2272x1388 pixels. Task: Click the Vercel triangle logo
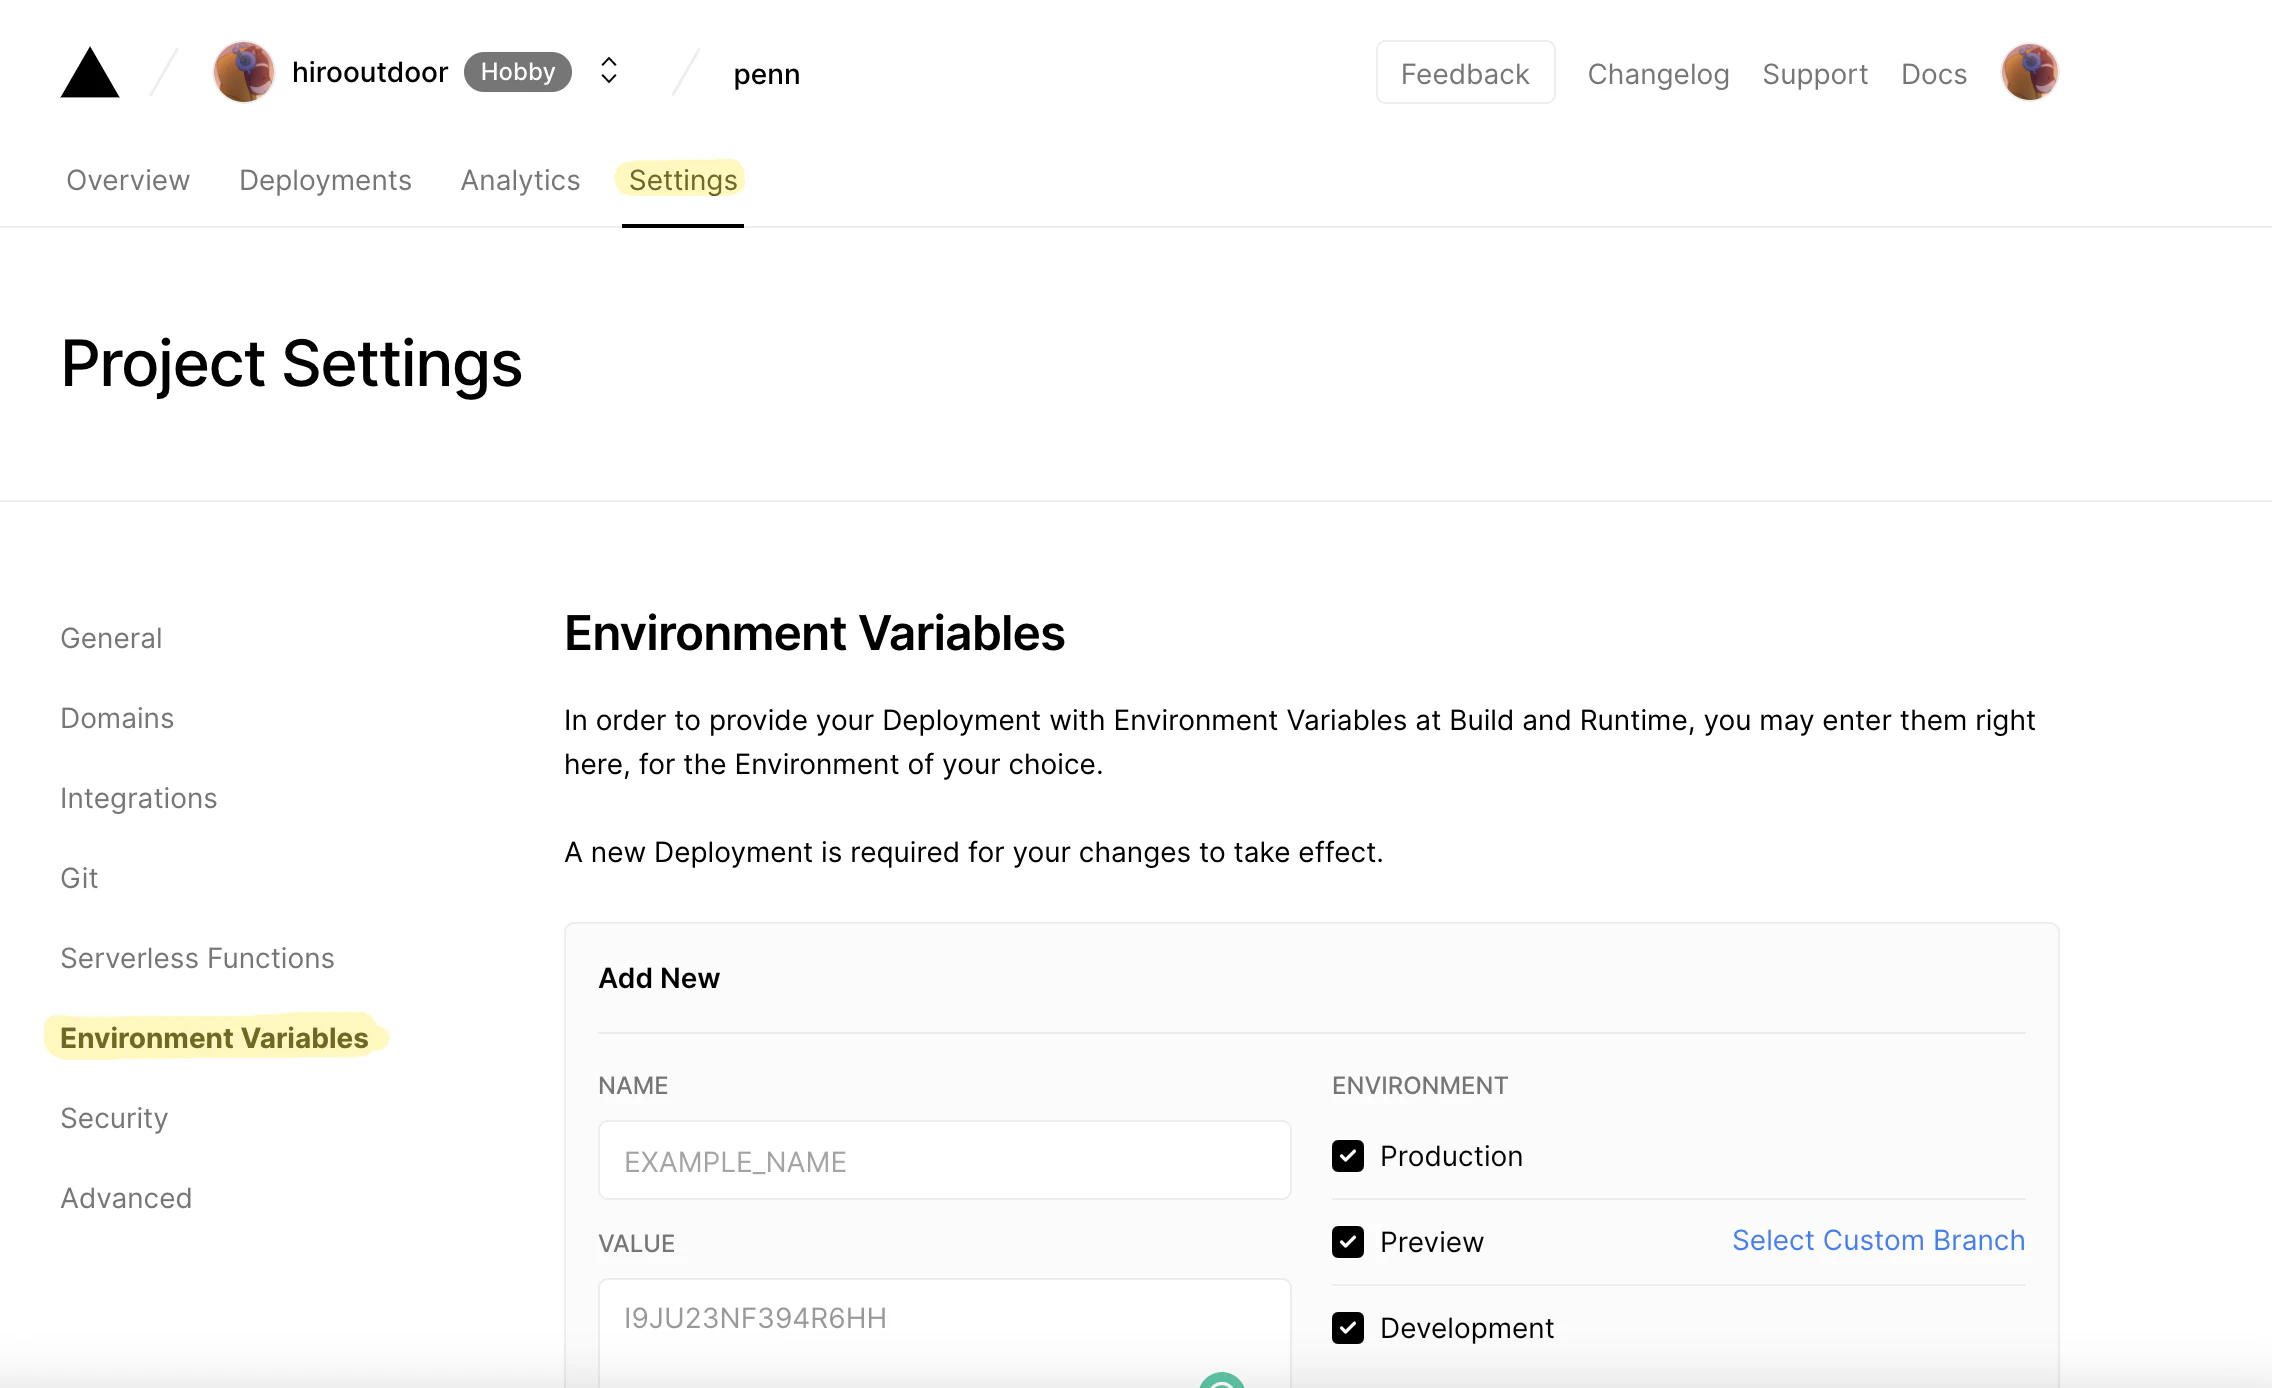coord(90,73)
